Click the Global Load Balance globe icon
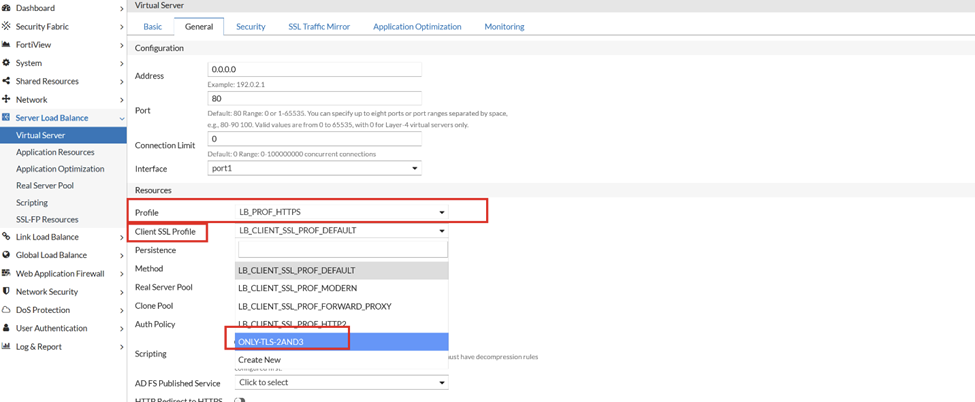The image size is (975, 402). (6, 255)
